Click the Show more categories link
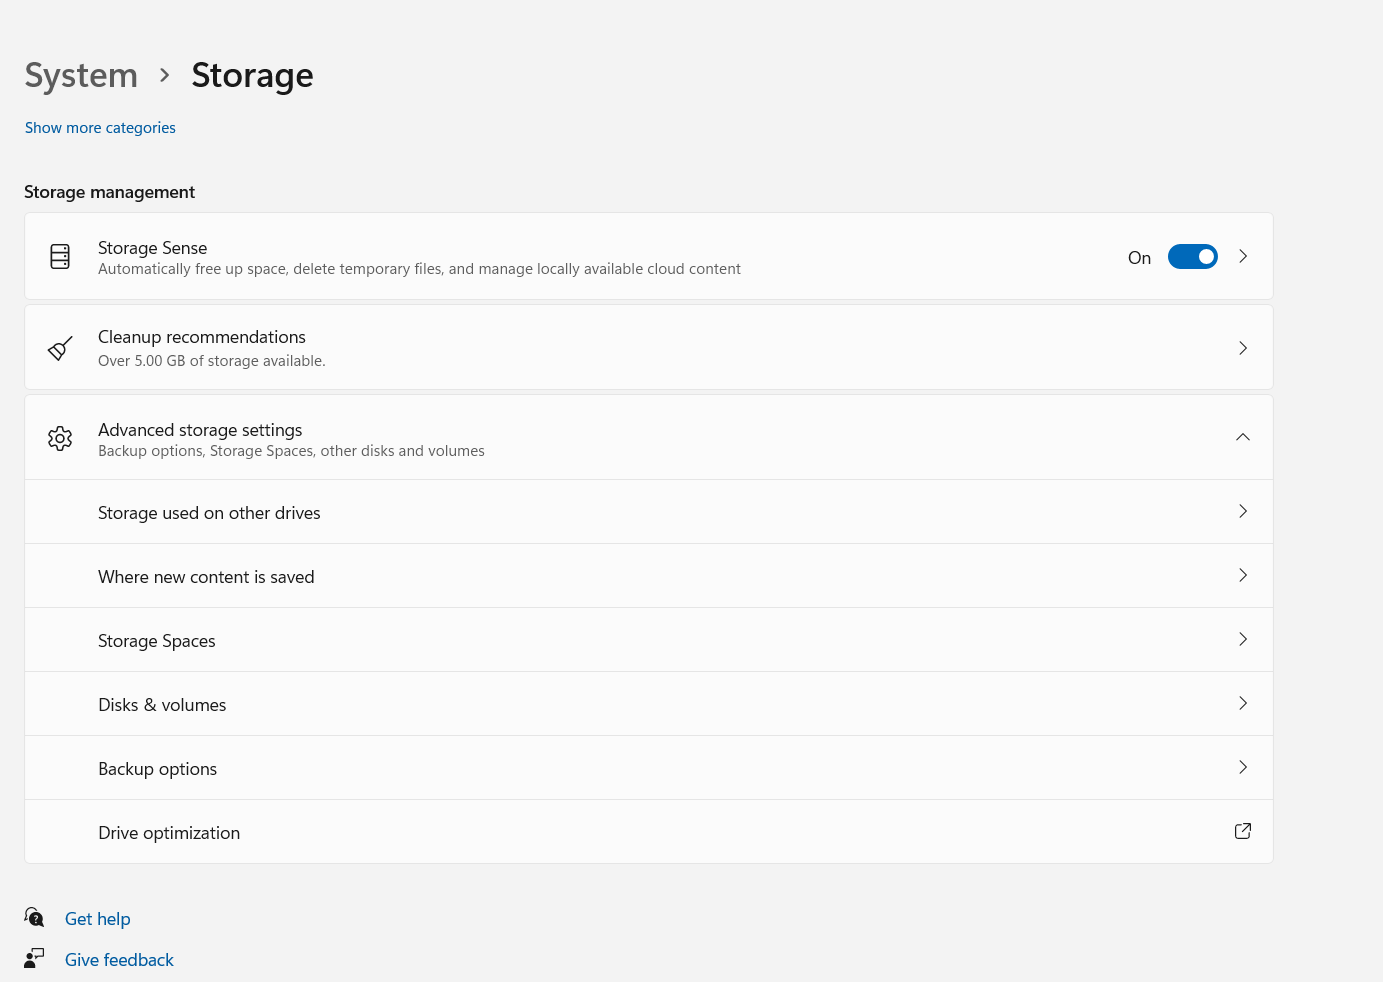 [x=100, y=128]
